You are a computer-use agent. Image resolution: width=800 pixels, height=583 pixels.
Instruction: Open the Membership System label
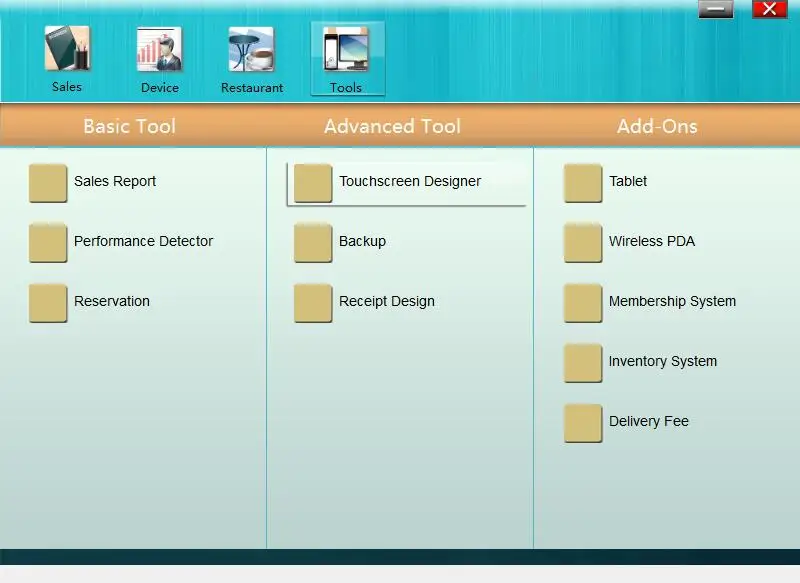(672, 301)
